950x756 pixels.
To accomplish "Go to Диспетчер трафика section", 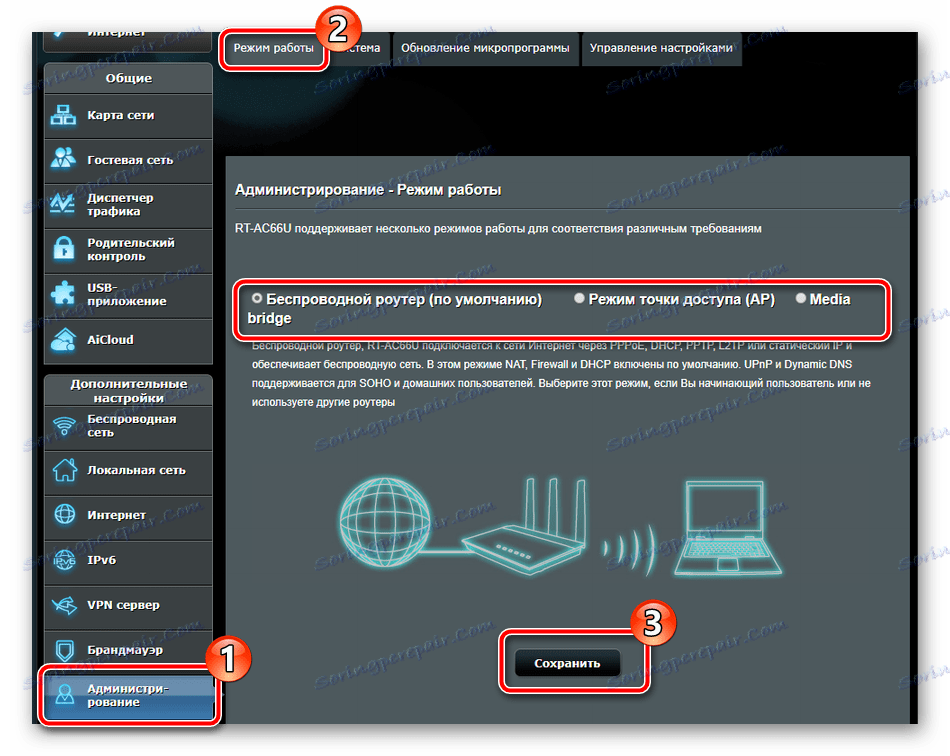I will pyautogui.click(x=128, y=205).
